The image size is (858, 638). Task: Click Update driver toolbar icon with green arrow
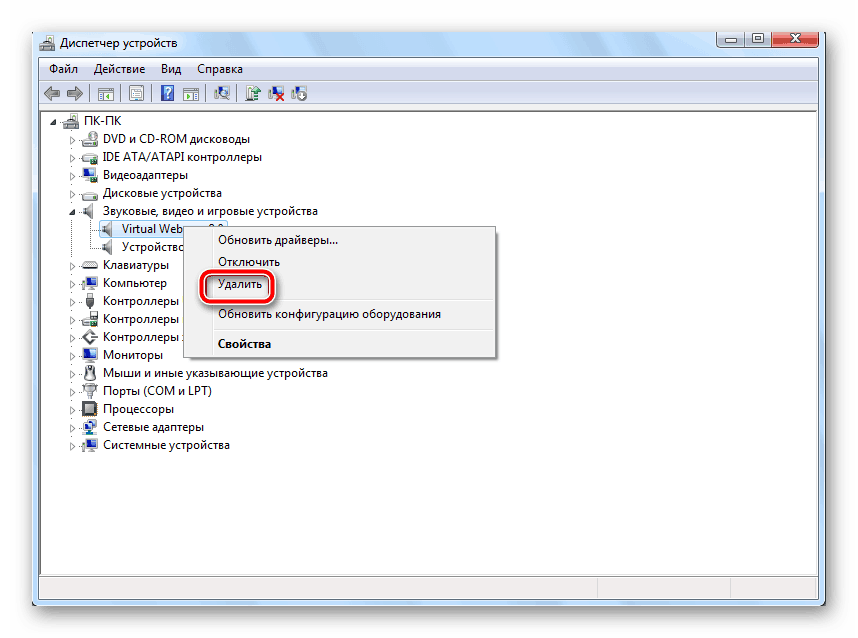[x=253, y=94]
